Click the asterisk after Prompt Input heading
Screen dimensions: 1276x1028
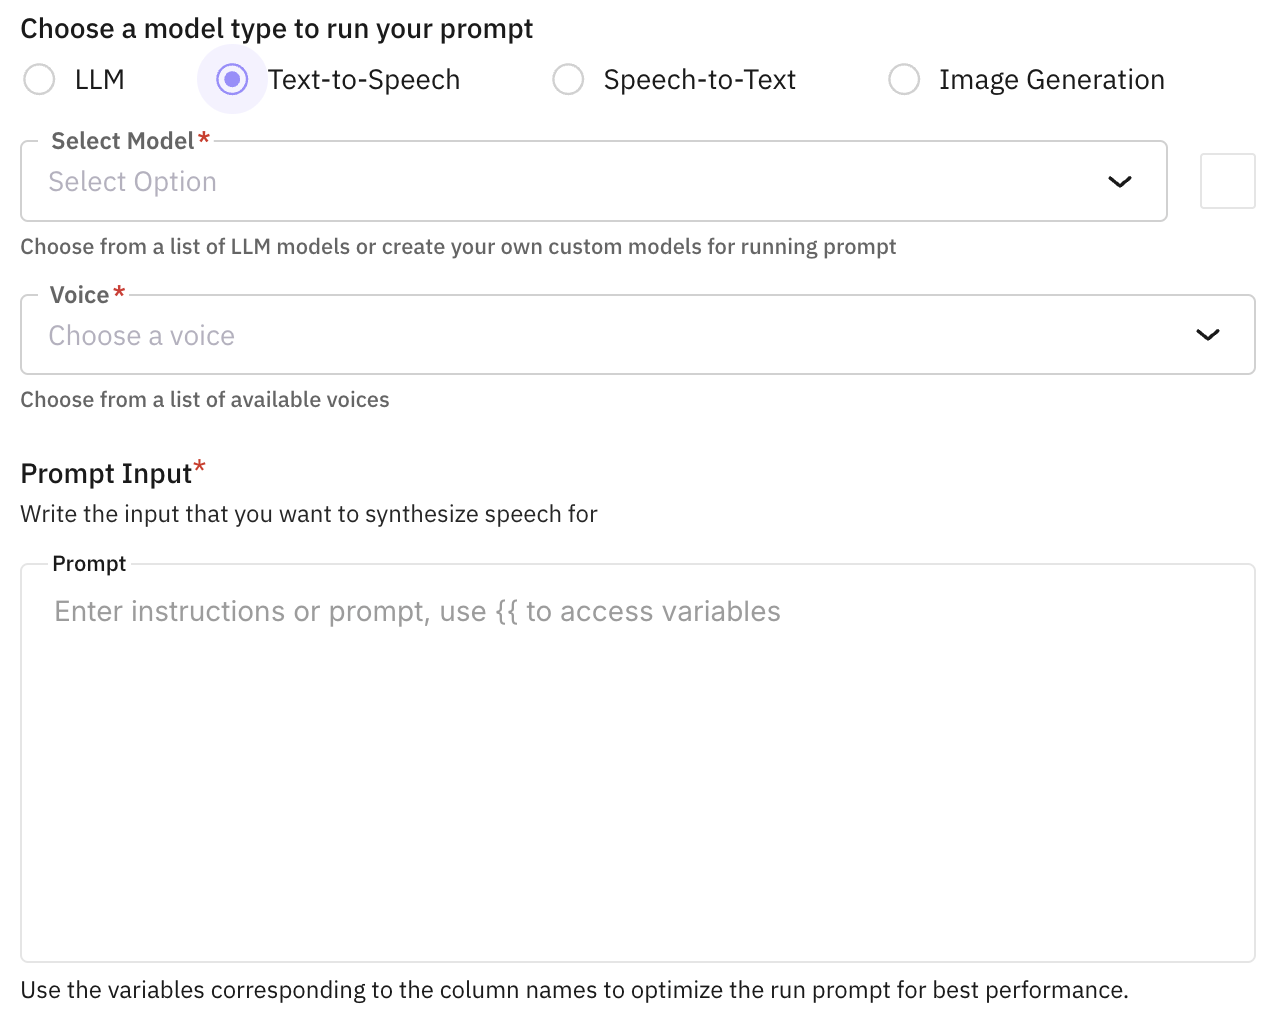(x=200, y=465)
